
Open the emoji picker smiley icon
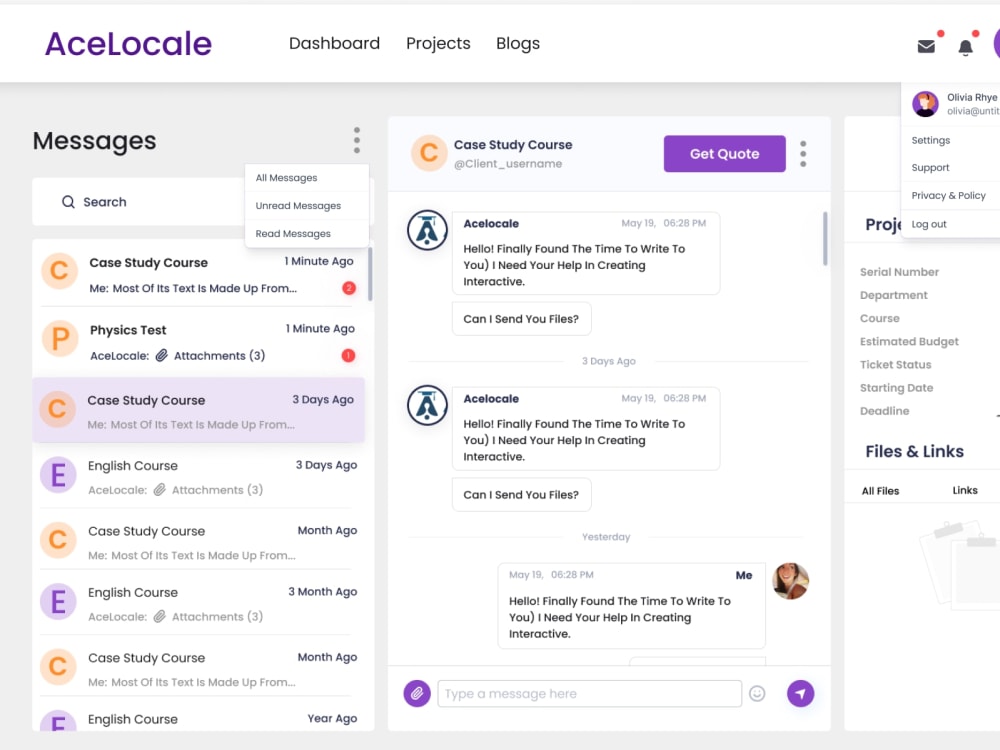point(757,693)
